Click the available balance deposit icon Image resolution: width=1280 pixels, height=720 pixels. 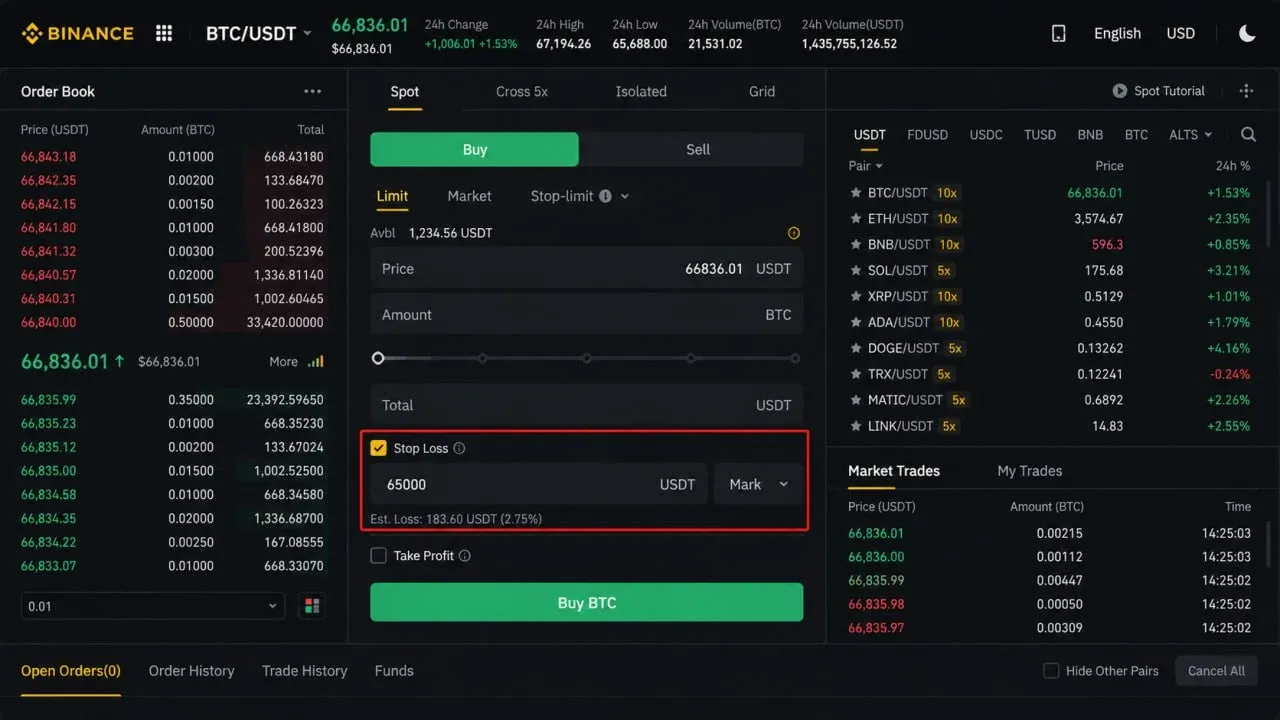coord(794,233)
